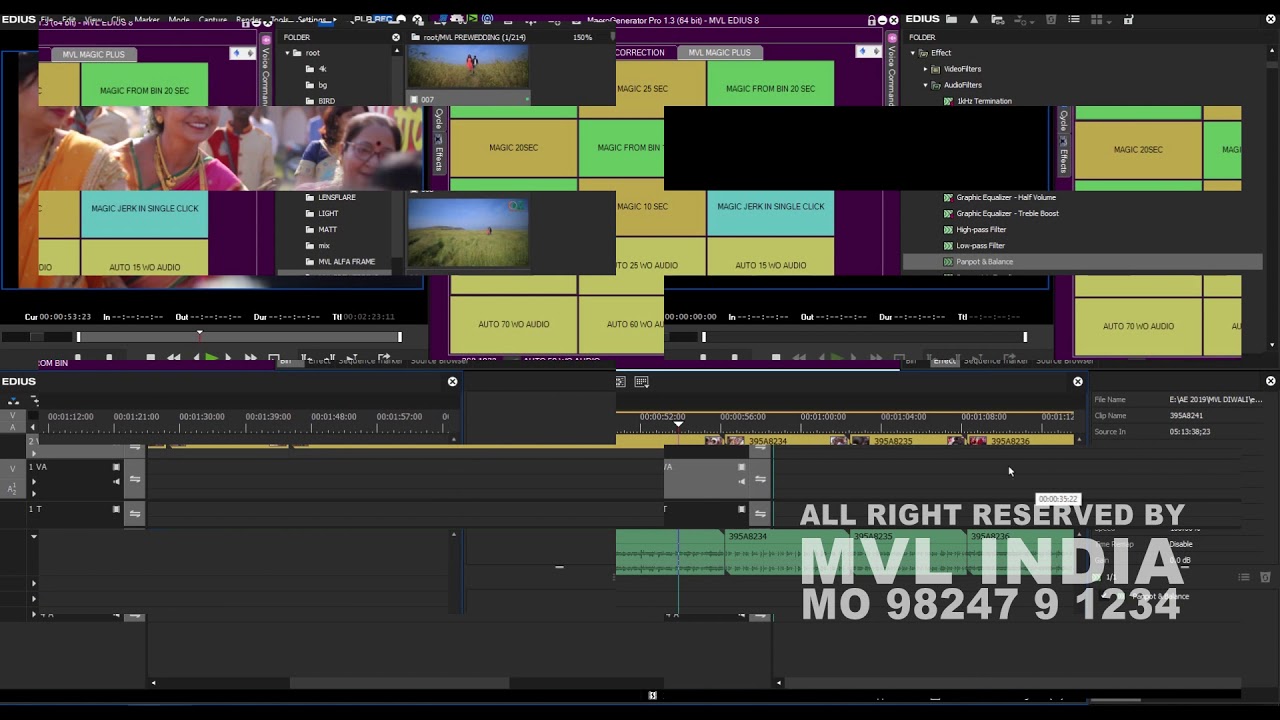Select the MVL ALFA FRAME folder
The image size is (1280, 720).
(x=346, y=262)
